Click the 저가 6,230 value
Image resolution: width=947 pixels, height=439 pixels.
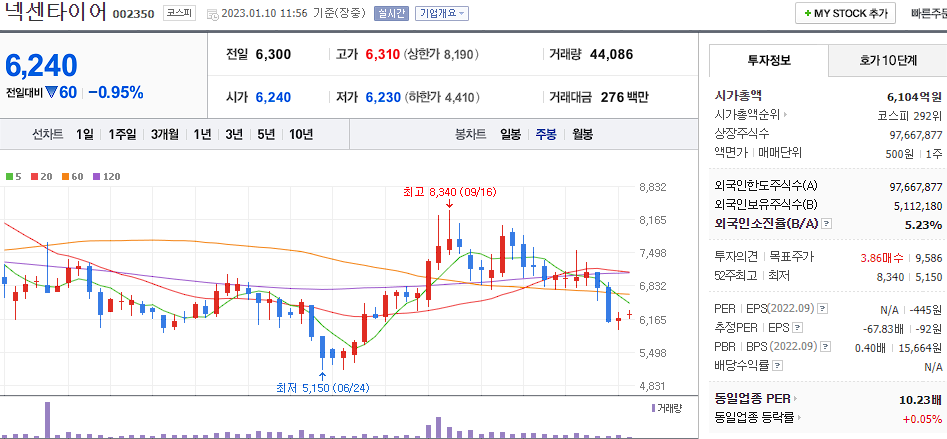click(383, 97)
